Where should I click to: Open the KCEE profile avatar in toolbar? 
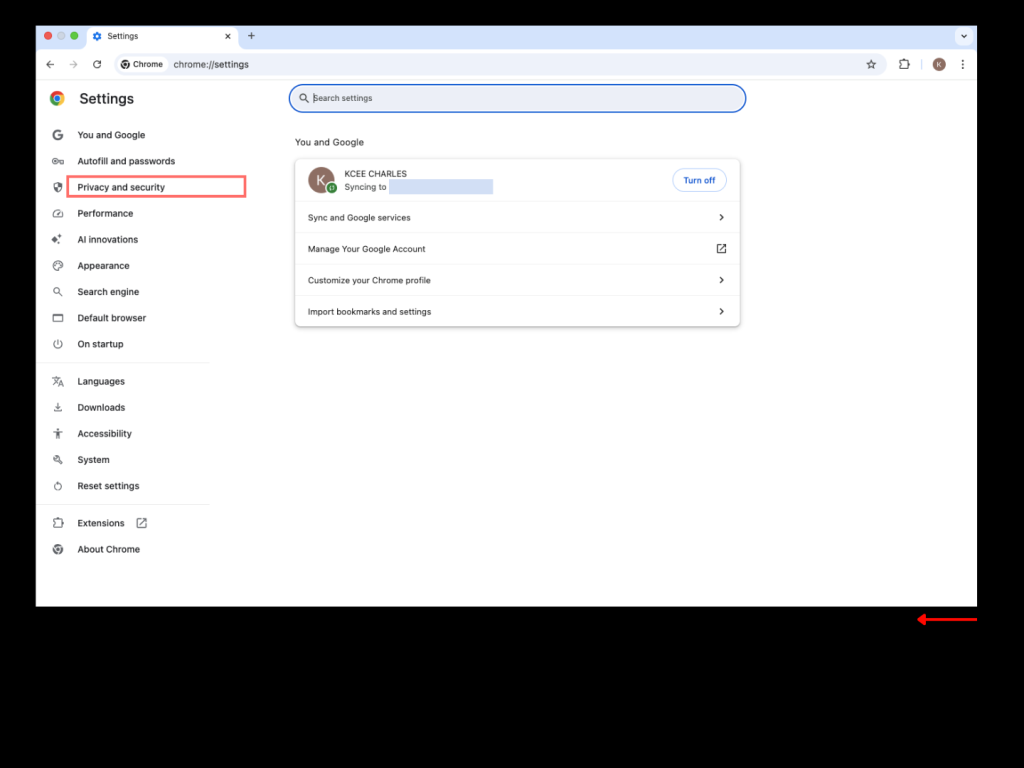938,64
